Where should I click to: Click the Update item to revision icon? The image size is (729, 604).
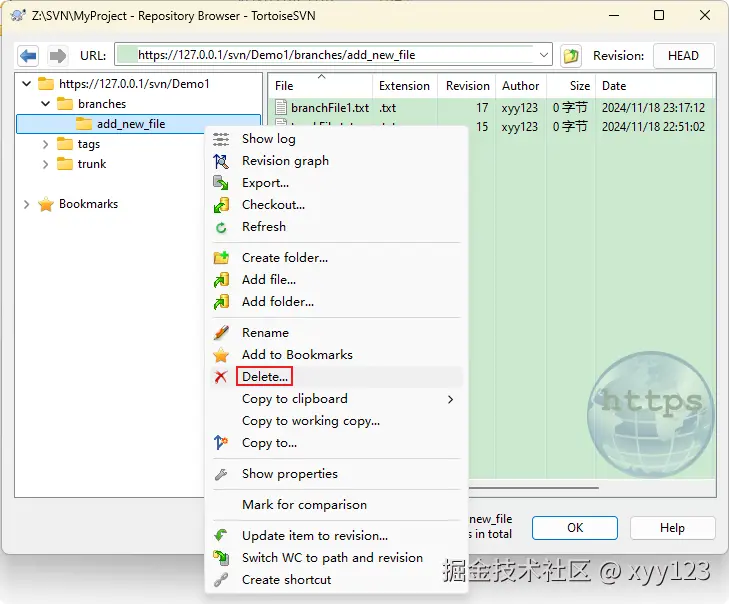click(x=221, y=536)
